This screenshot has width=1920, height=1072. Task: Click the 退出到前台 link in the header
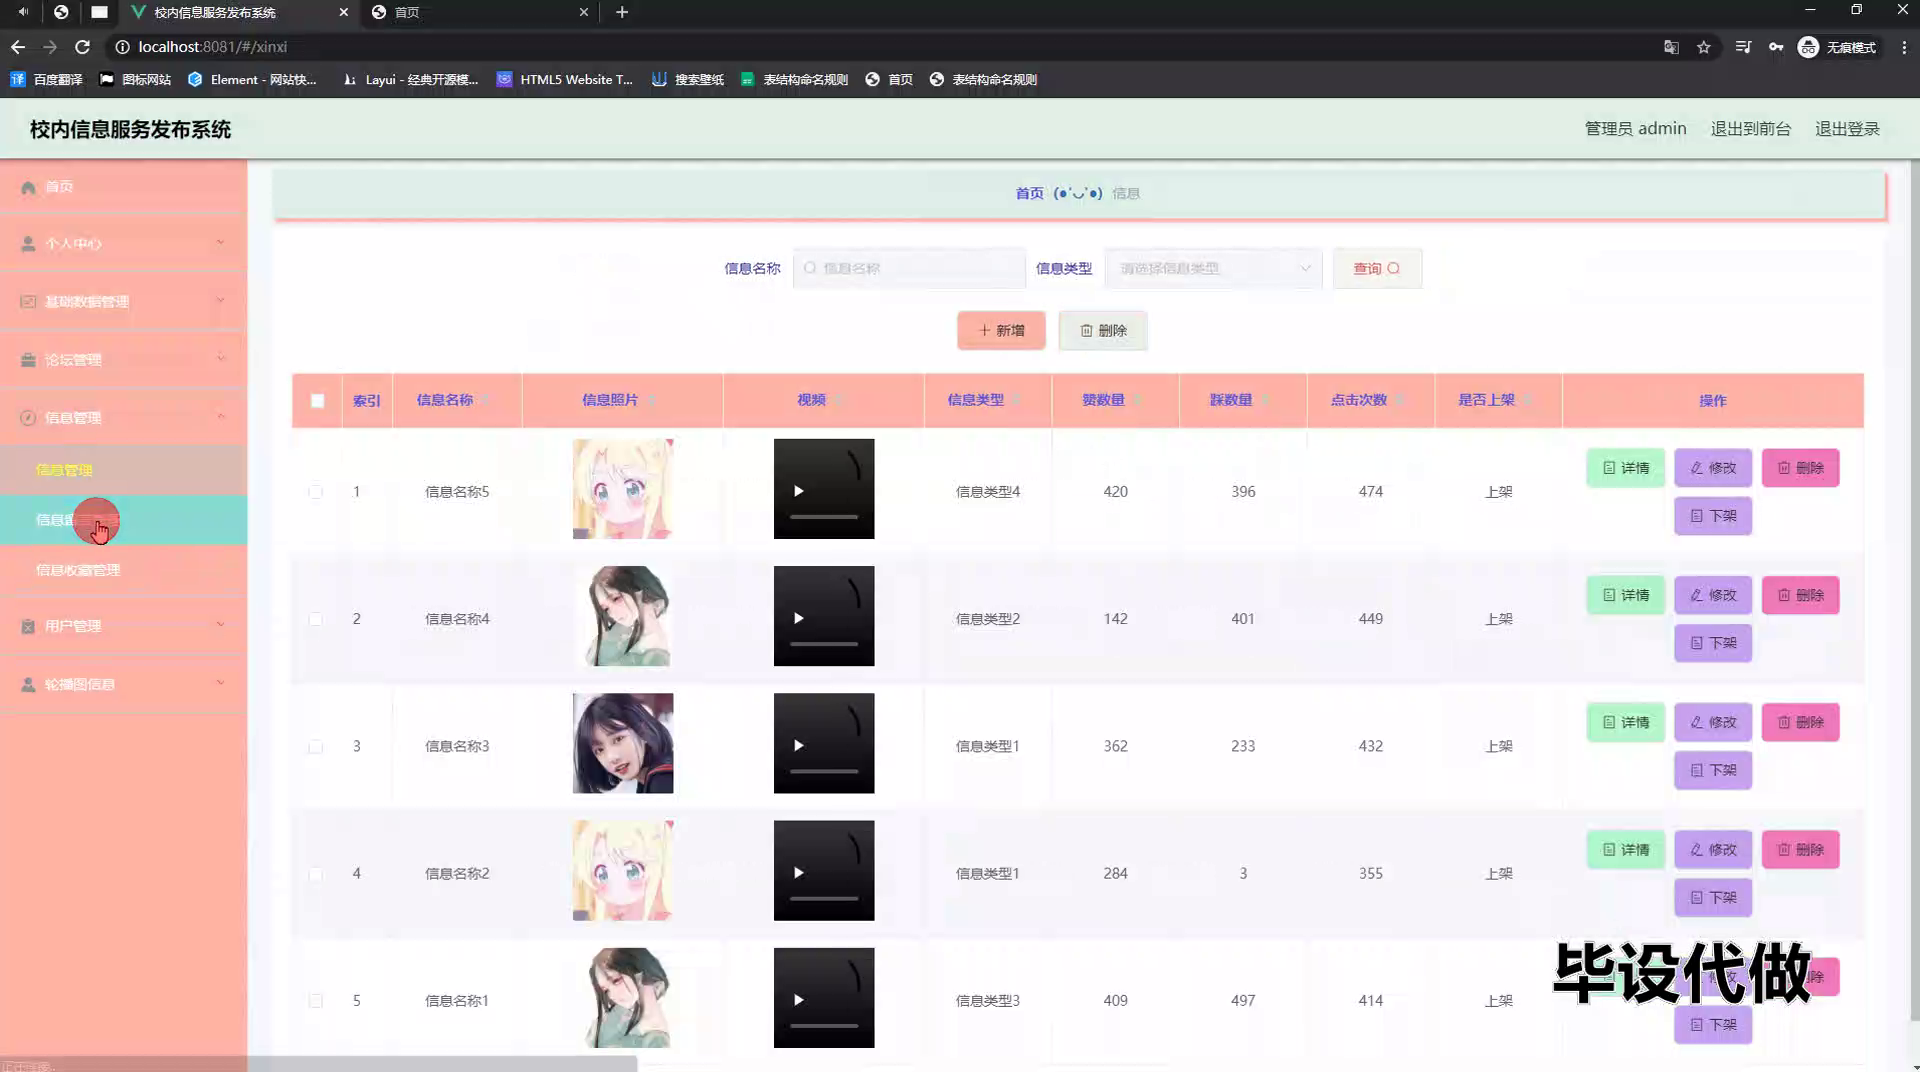1750,129
